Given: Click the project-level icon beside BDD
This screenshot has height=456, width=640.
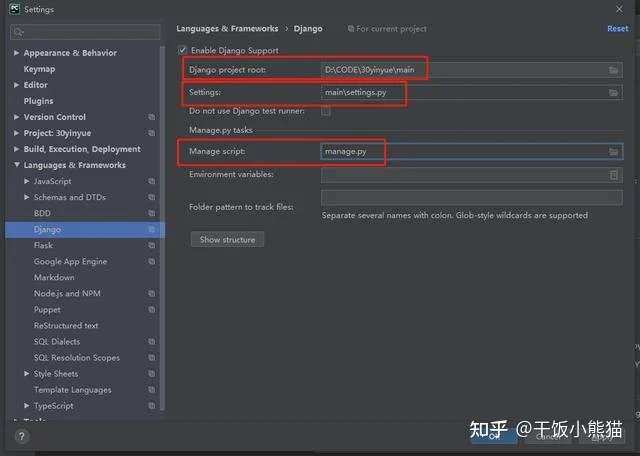Looking at the screenshot, I should pyautogui.click(x=151, y=213).
